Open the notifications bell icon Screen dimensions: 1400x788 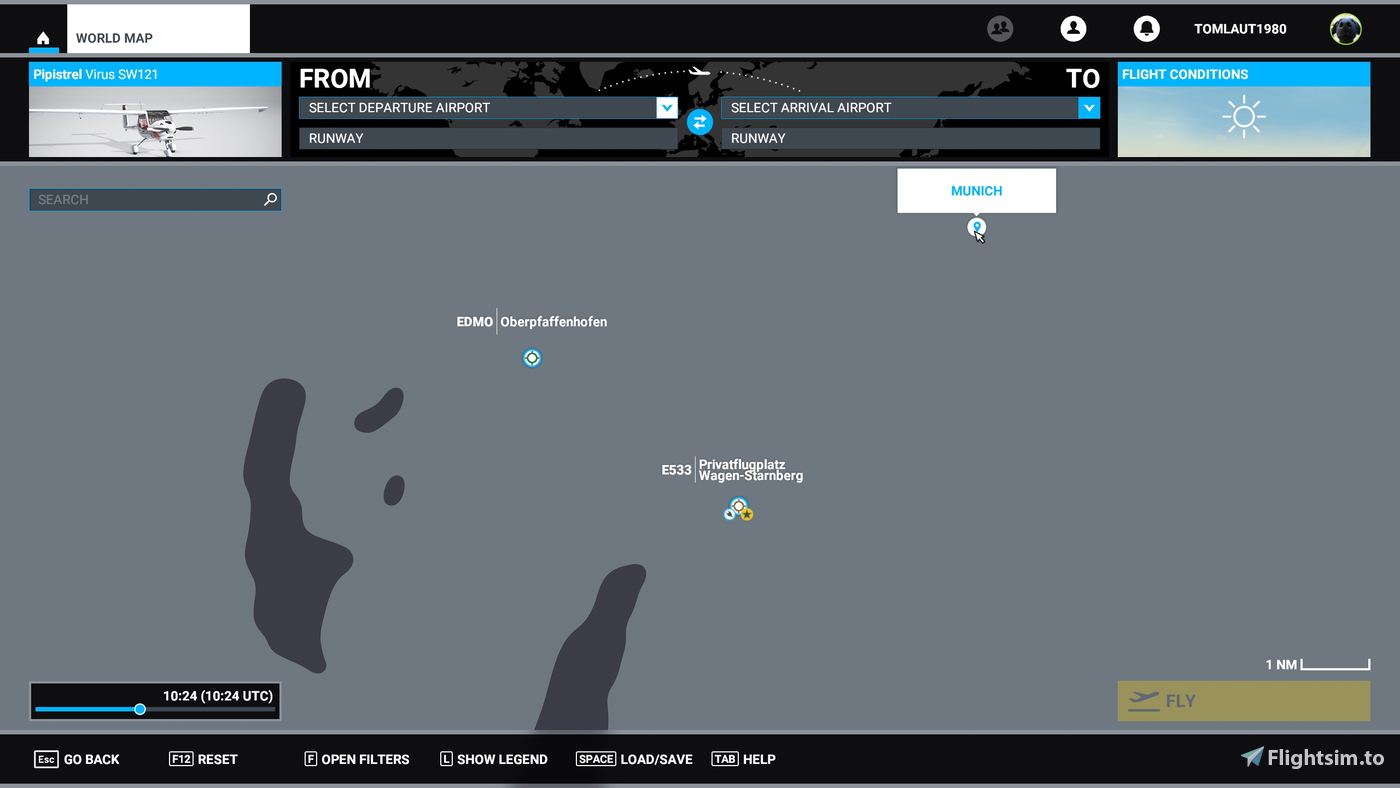point(1146,29)
